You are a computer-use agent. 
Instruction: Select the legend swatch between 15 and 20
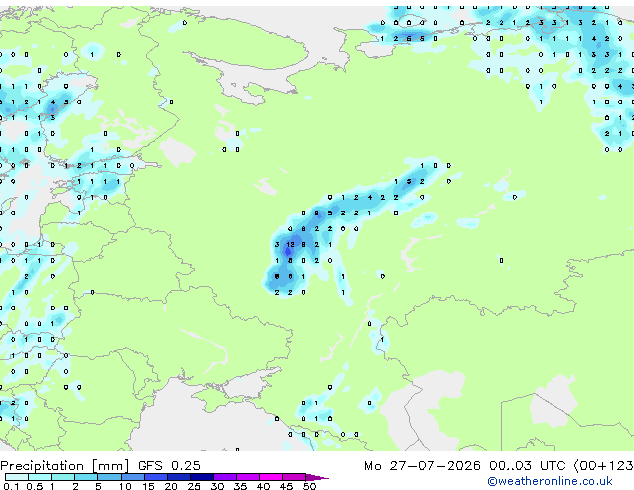[x=156, y=477]
